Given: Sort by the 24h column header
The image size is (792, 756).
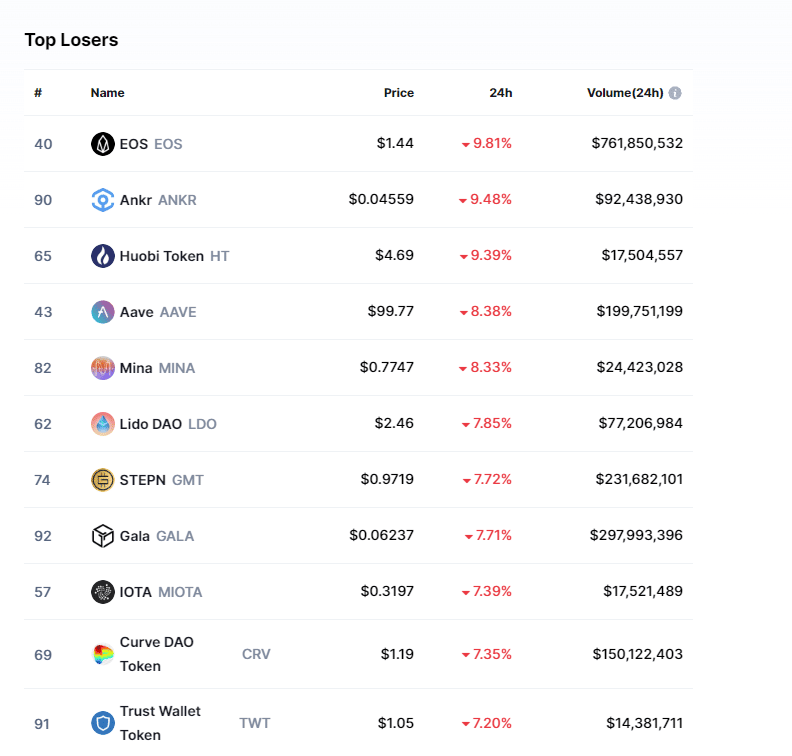Looking at the screenshot, I should (500, 93).
